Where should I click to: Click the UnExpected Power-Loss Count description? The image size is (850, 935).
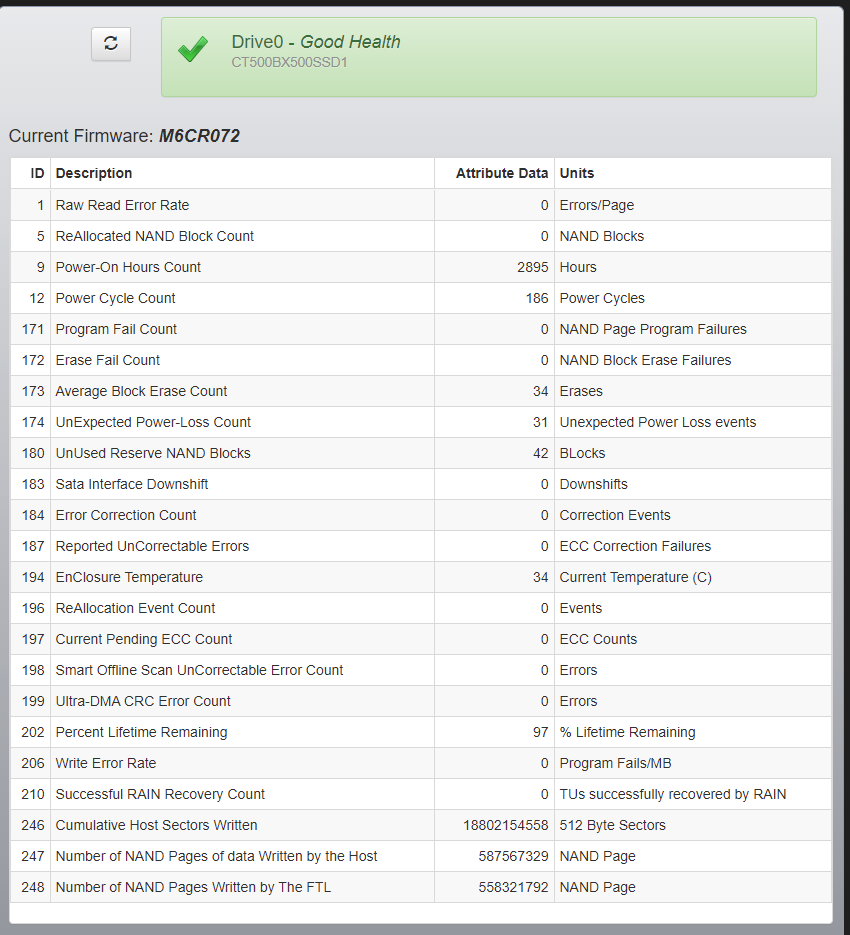(x=153, y=422)
